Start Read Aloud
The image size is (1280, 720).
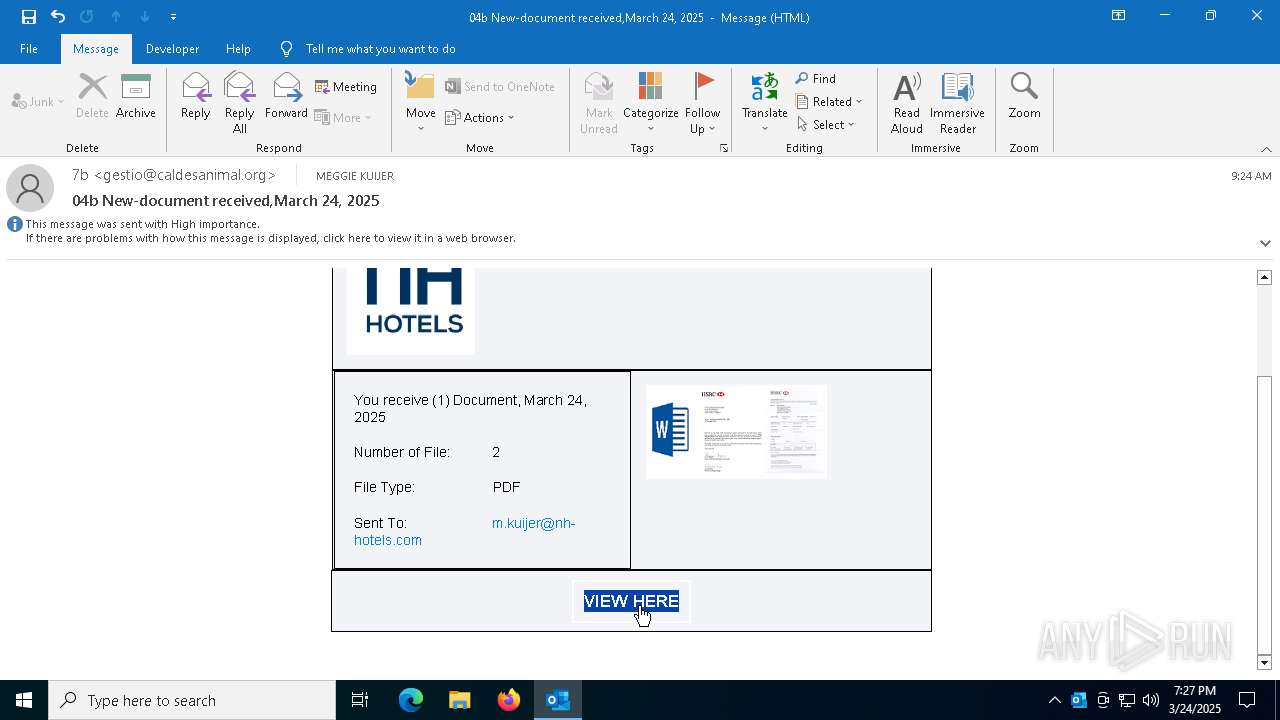tap(907, 103)
